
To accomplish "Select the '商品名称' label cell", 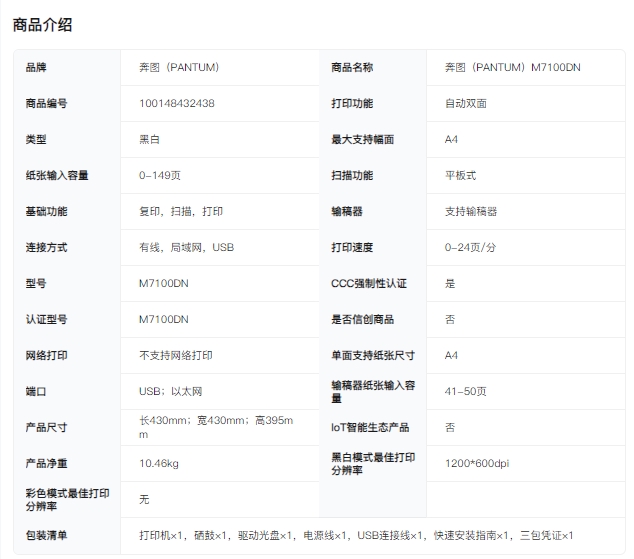I will click(x=352, y=67).
